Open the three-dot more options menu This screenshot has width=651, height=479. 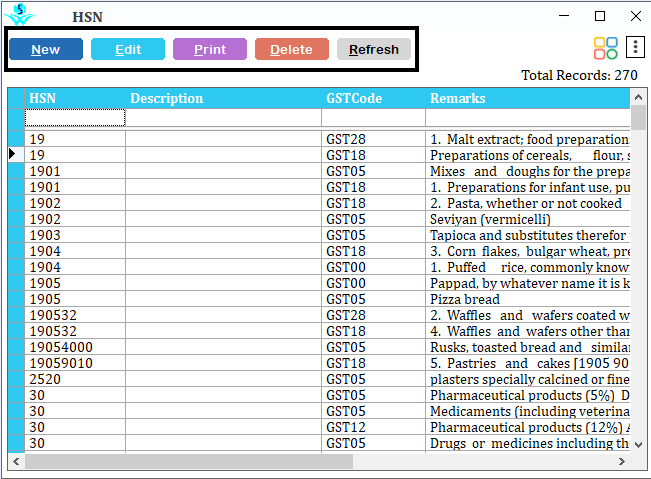(635, 48)
